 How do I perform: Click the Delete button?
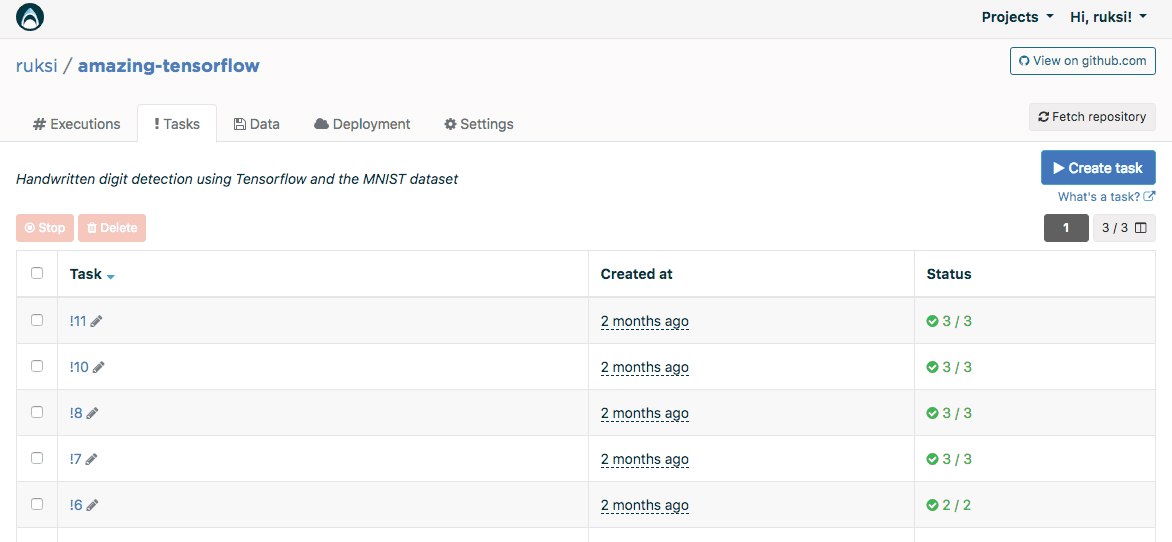click(x=112, y=228)
